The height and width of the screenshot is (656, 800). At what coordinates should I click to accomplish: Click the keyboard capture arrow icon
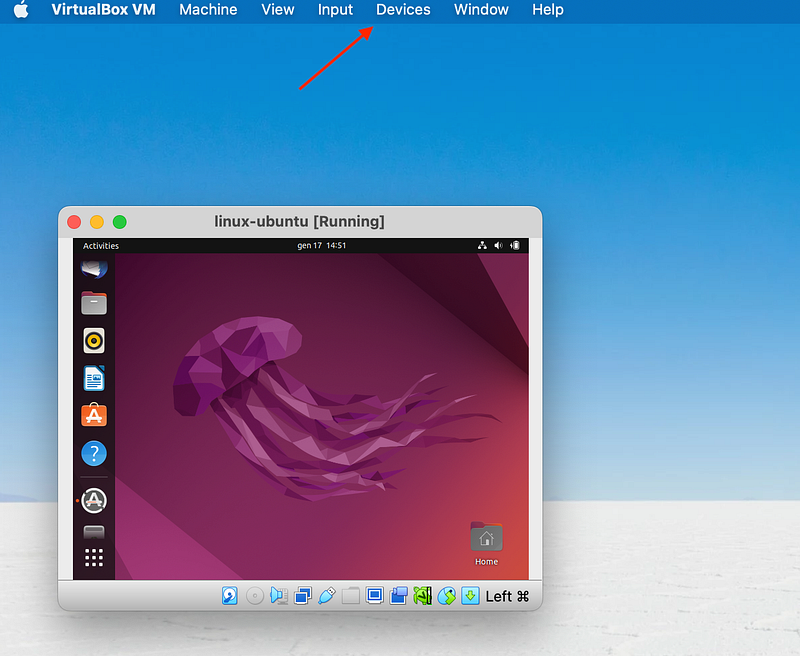(x=470, y=595)
